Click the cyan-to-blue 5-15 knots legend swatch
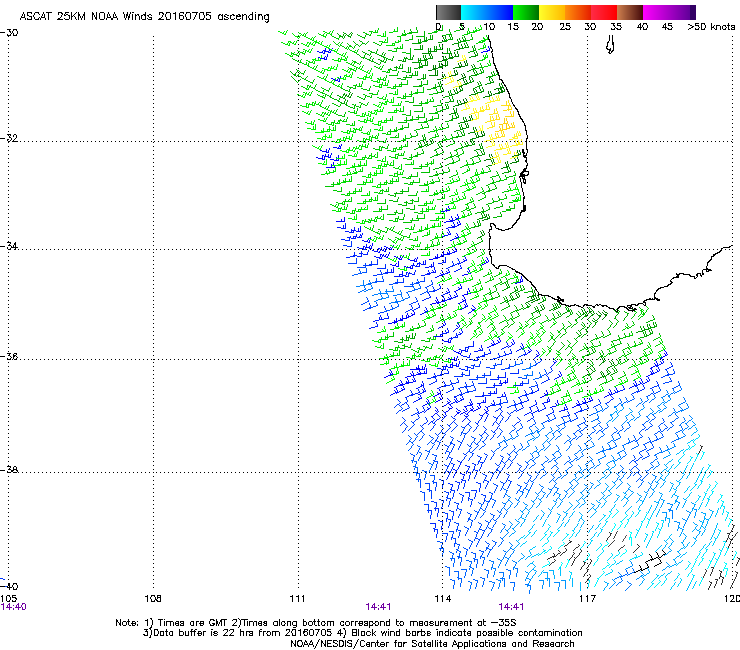740x650 pixels. click(x=487, y=12)
